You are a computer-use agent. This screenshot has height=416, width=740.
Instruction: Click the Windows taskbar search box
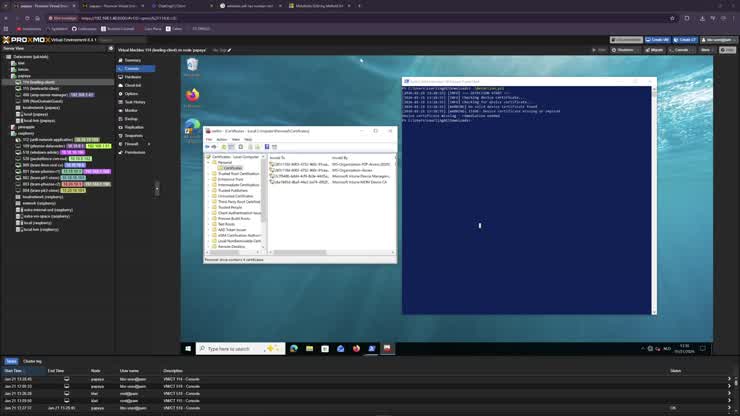(x=240, y=348)
